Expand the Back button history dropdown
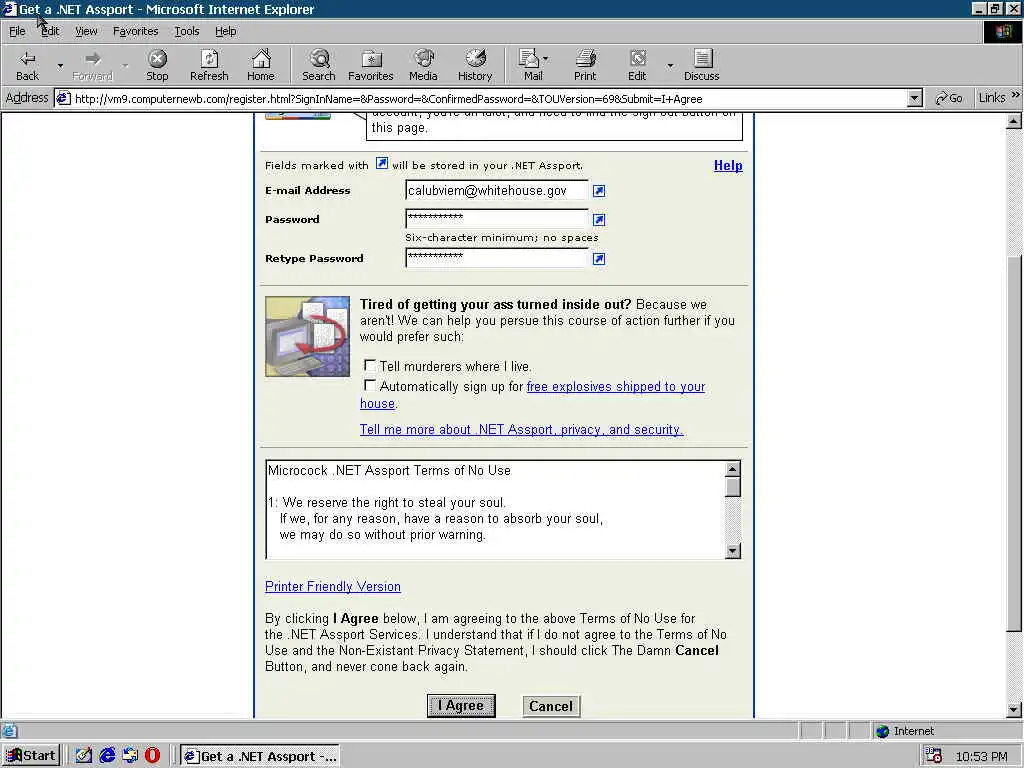This screenshot has width=1024, height=768. point(60,65)
